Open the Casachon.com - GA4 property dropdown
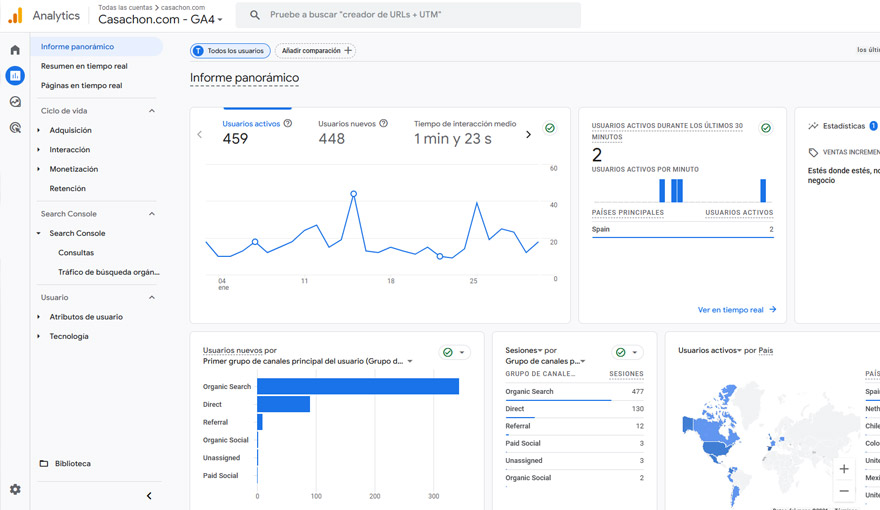The height and width of the screenshot is (510, 880). coord(160,20)
